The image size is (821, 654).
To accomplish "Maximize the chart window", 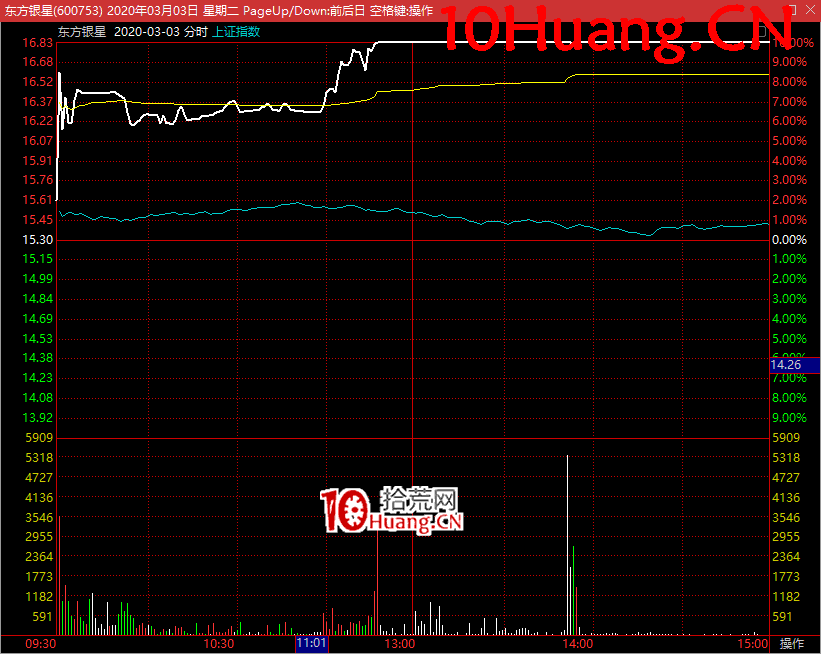I will coord(792,10).
